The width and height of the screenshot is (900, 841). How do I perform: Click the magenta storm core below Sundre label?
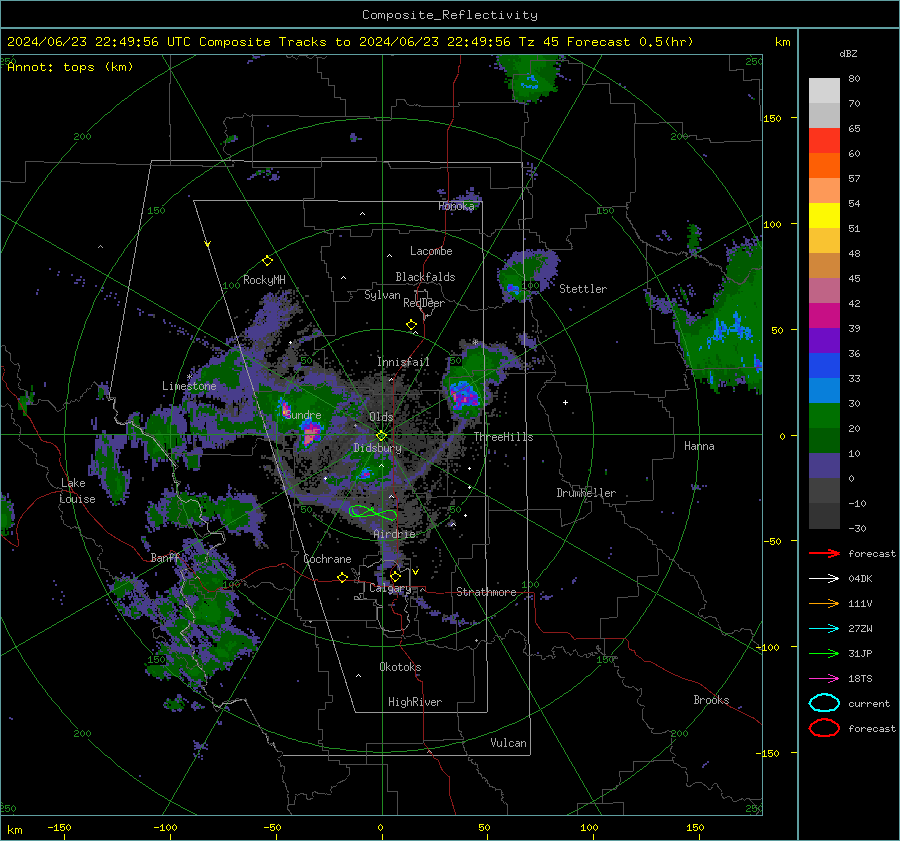click(311, 432)
